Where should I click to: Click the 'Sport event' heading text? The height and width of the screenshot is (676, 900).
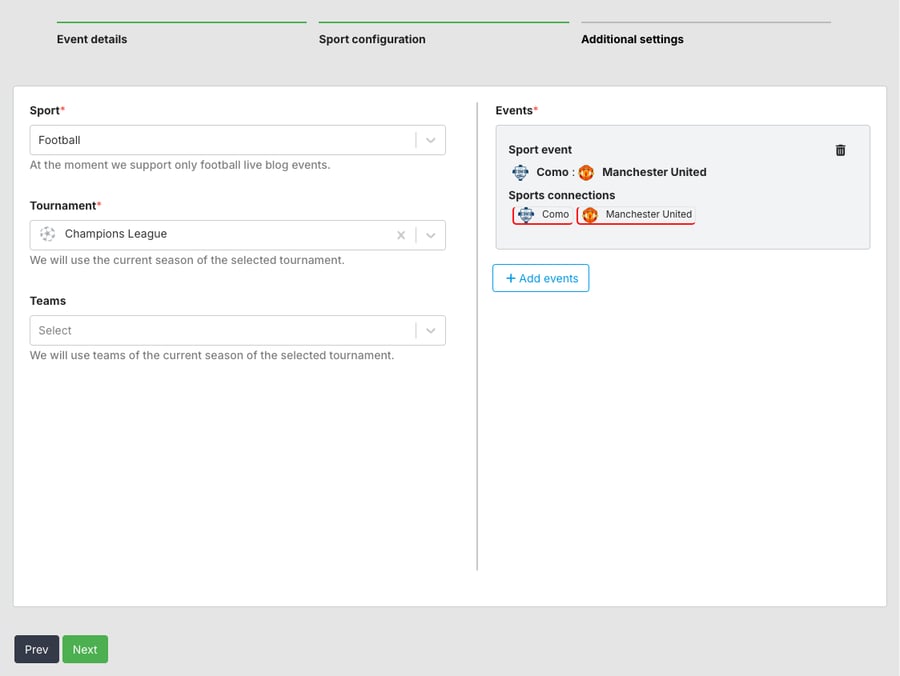click(540, 150)
